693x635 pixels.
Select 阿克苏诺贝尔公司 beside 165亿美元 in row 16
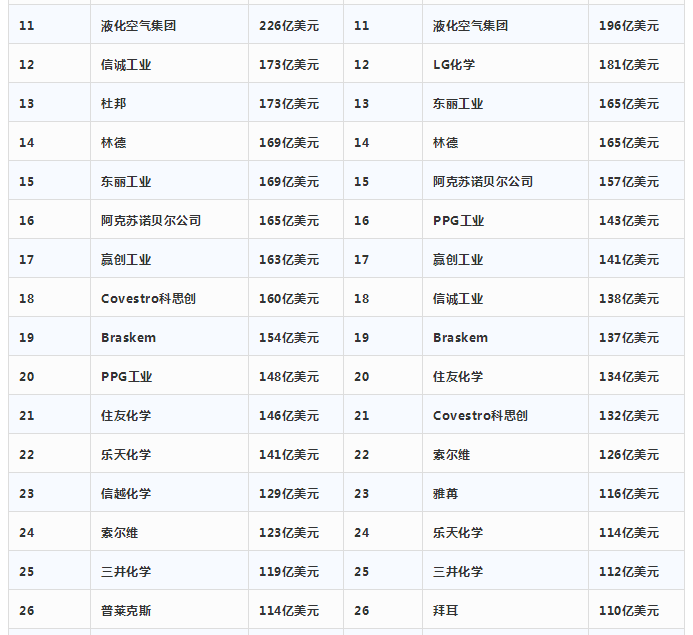151,221
